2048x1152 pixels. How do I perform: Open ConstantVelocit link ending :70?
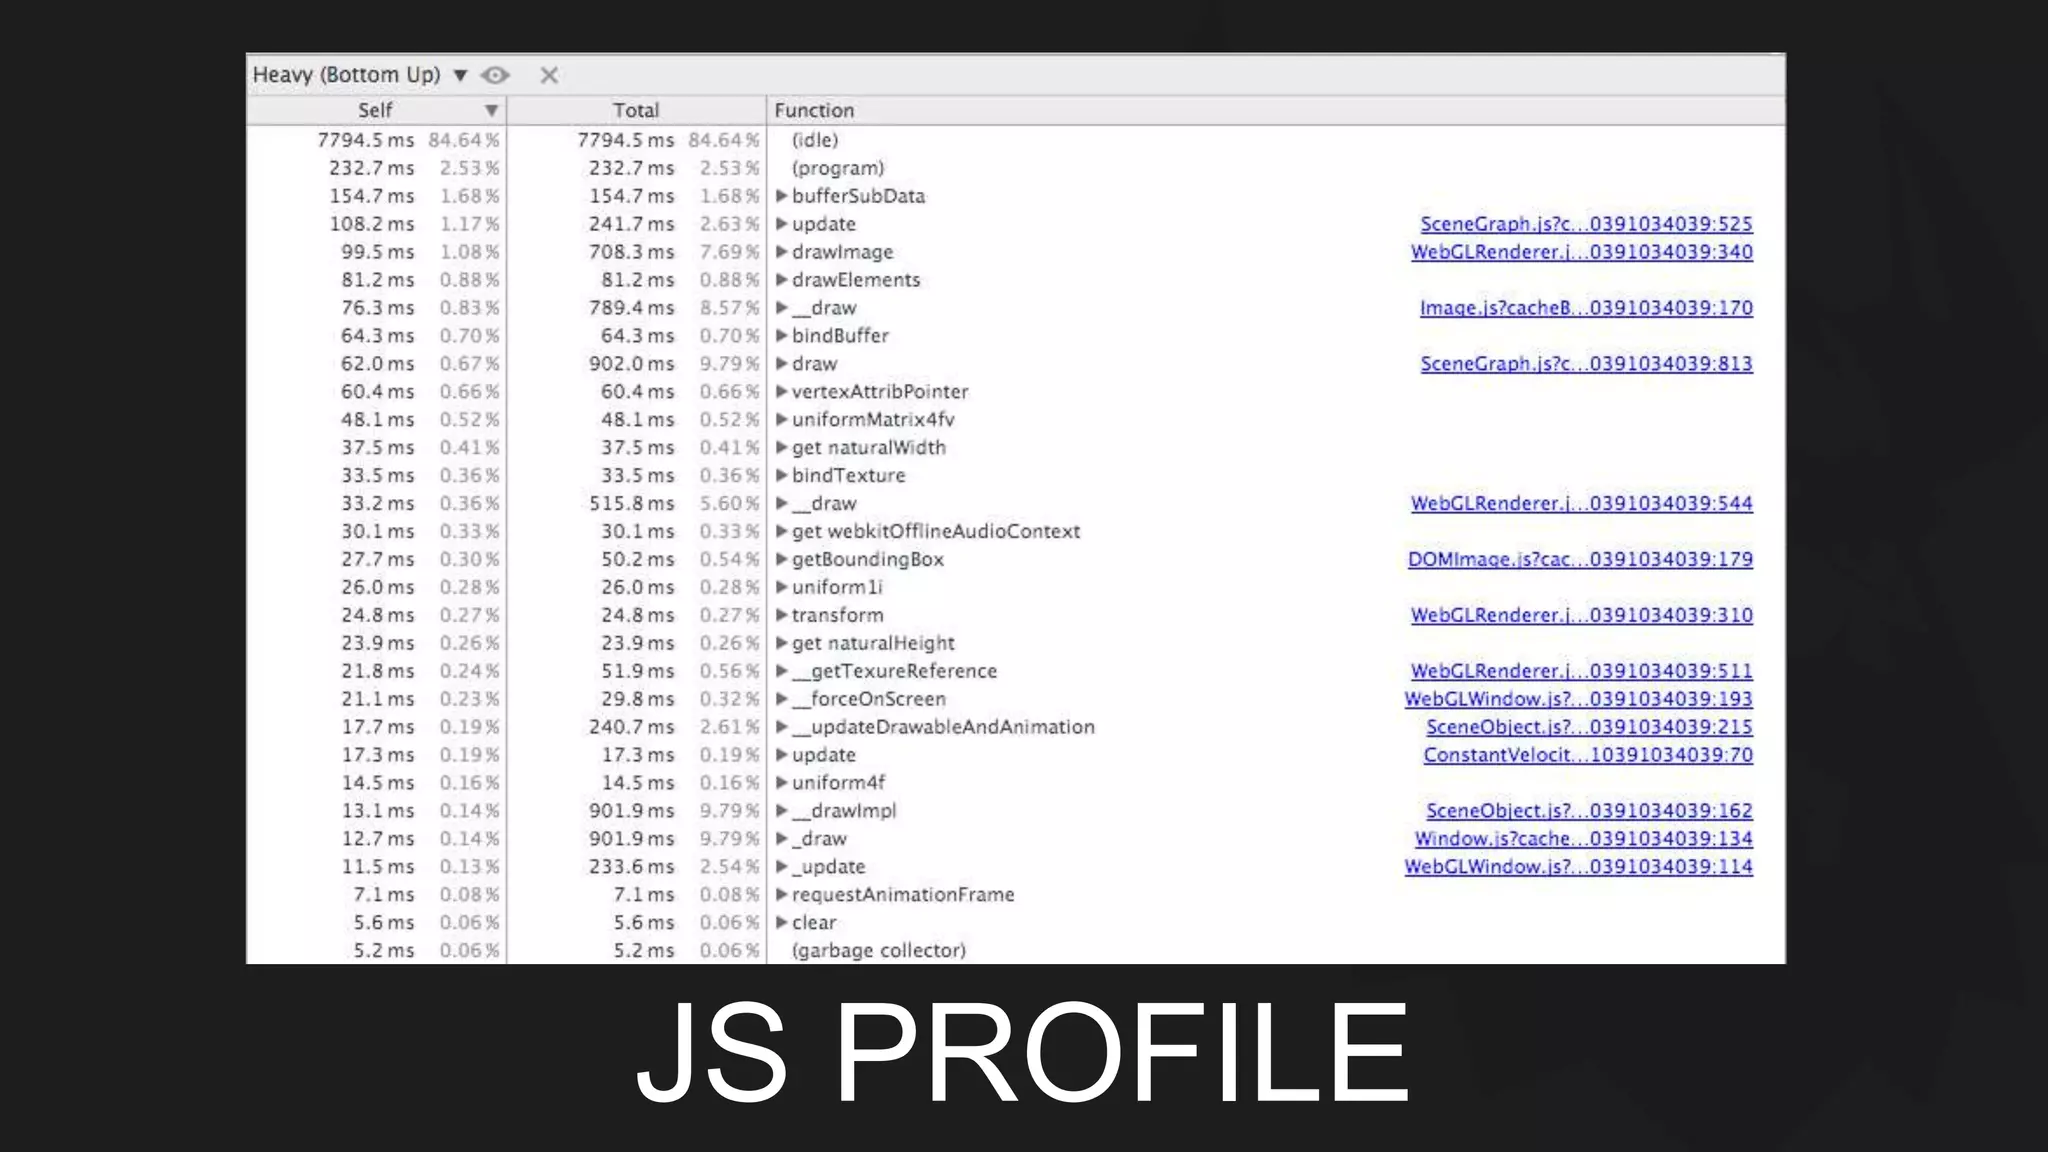tap(1588, 755)
